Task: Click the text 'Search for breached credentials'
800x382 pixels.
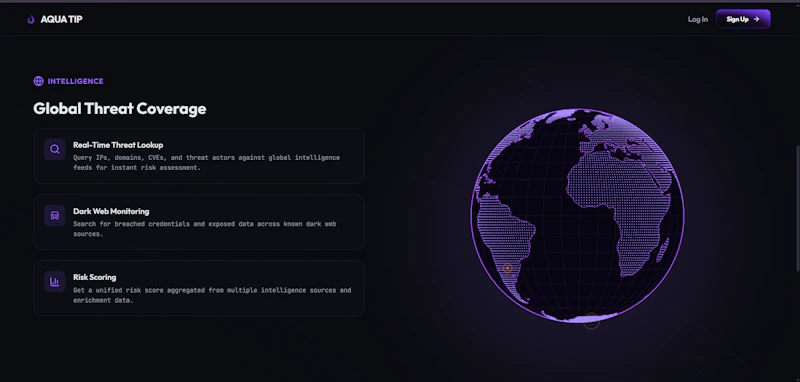Action: click(204, 229)
